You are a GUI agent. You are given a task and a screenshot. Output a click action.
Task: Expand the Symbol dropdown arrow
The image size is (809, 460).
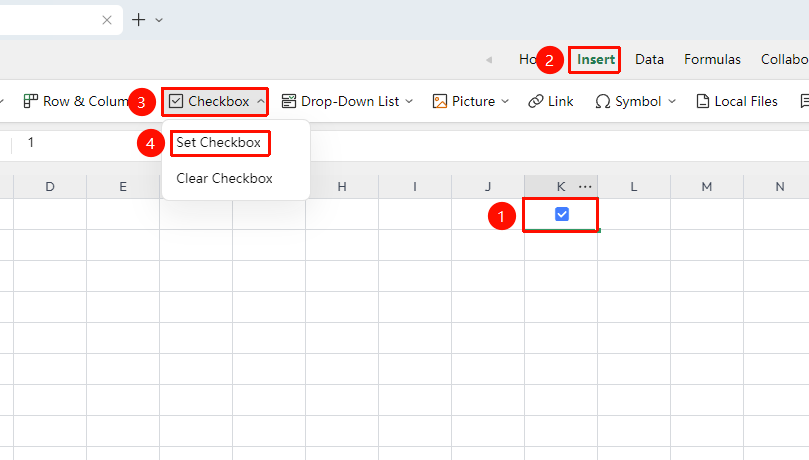click(x=672, y=102)
